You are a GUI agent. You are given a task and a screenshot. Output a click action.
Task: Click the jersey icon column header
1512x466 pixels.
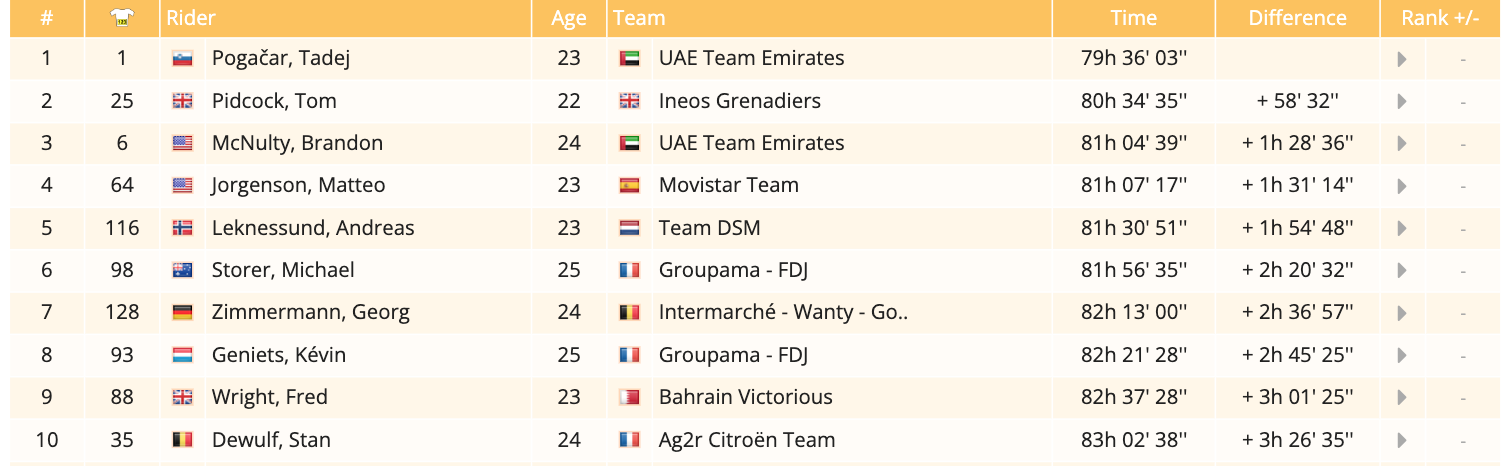122,18
